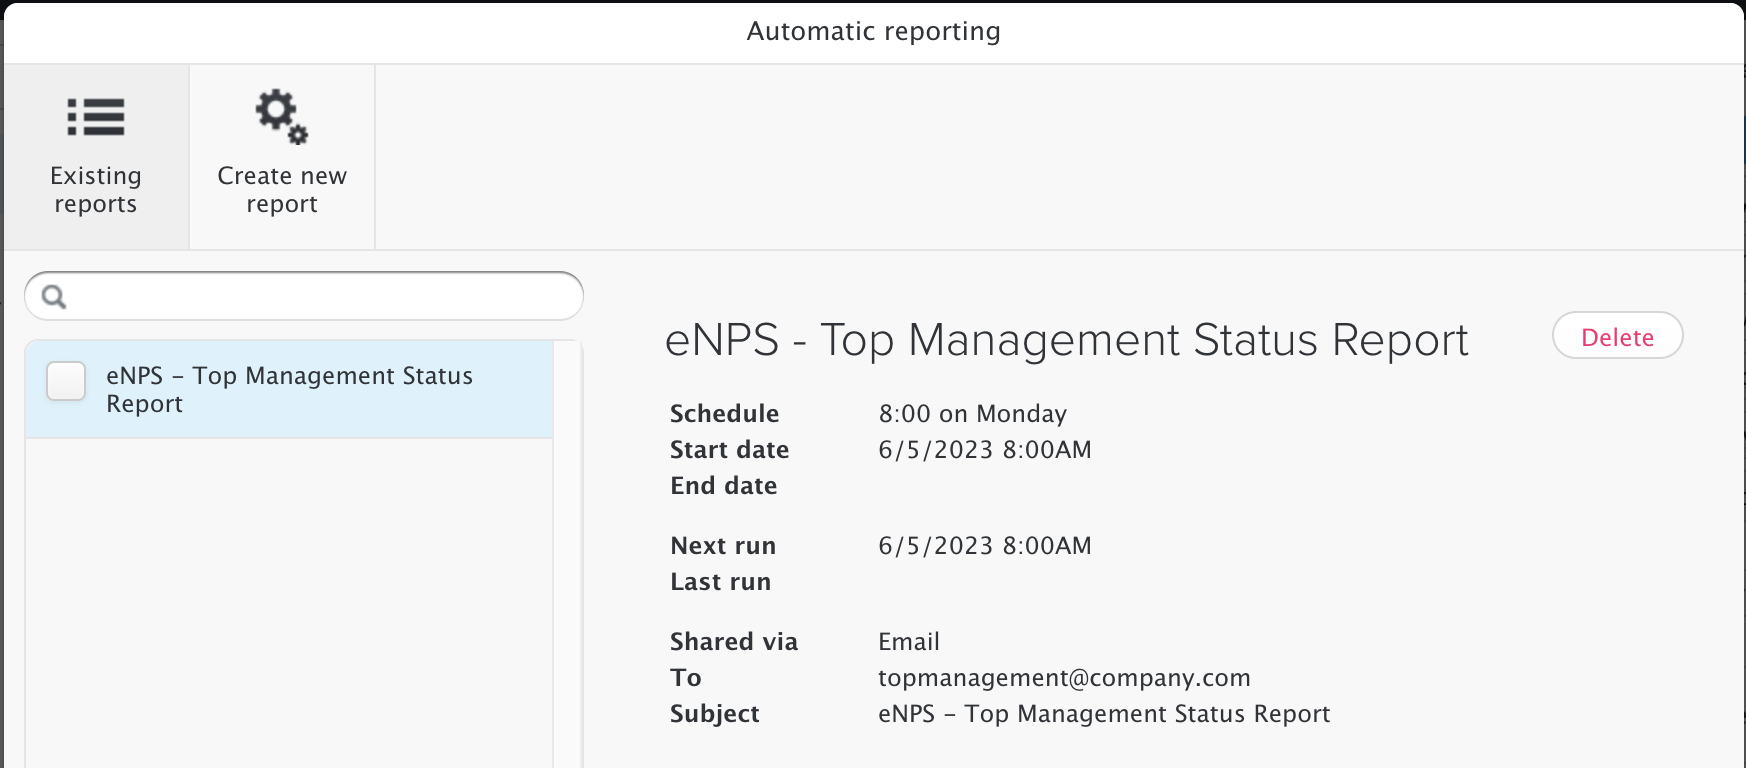Viewport: 1746px width, 768px height.
Task: Click the email subject value text
Action: pyautogui.click(x=1104, y=714)
